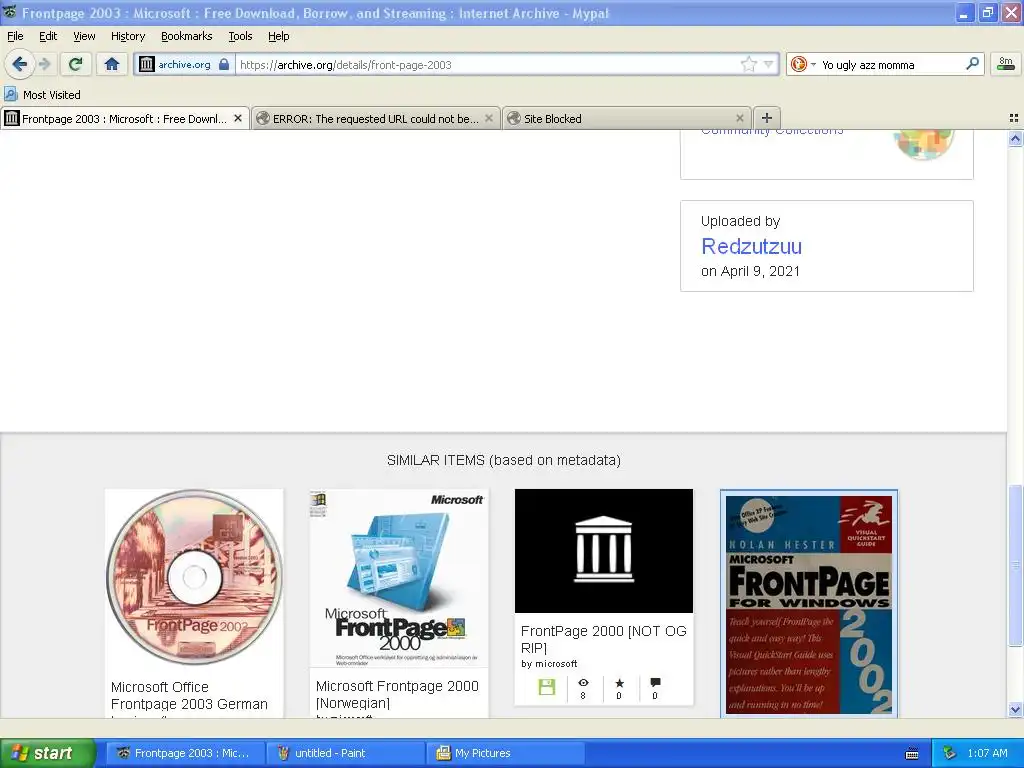Image resolution: width=1024 pixels, height=768 pixels.
Task: Open the DuckDuckGo search engine selector
Action: [x=803, y=64]
